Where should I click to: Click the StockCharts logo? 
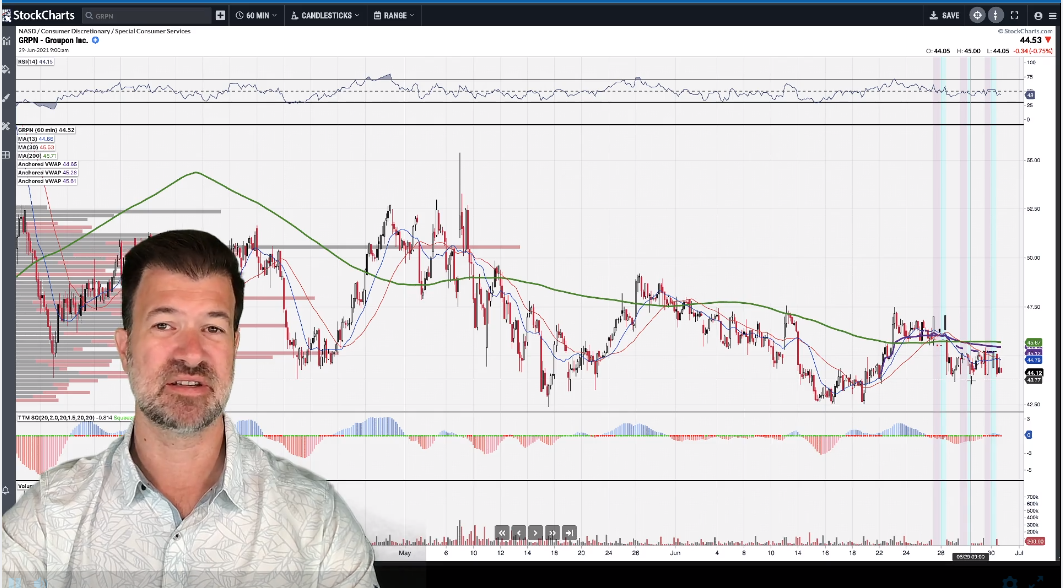(38, 15)
